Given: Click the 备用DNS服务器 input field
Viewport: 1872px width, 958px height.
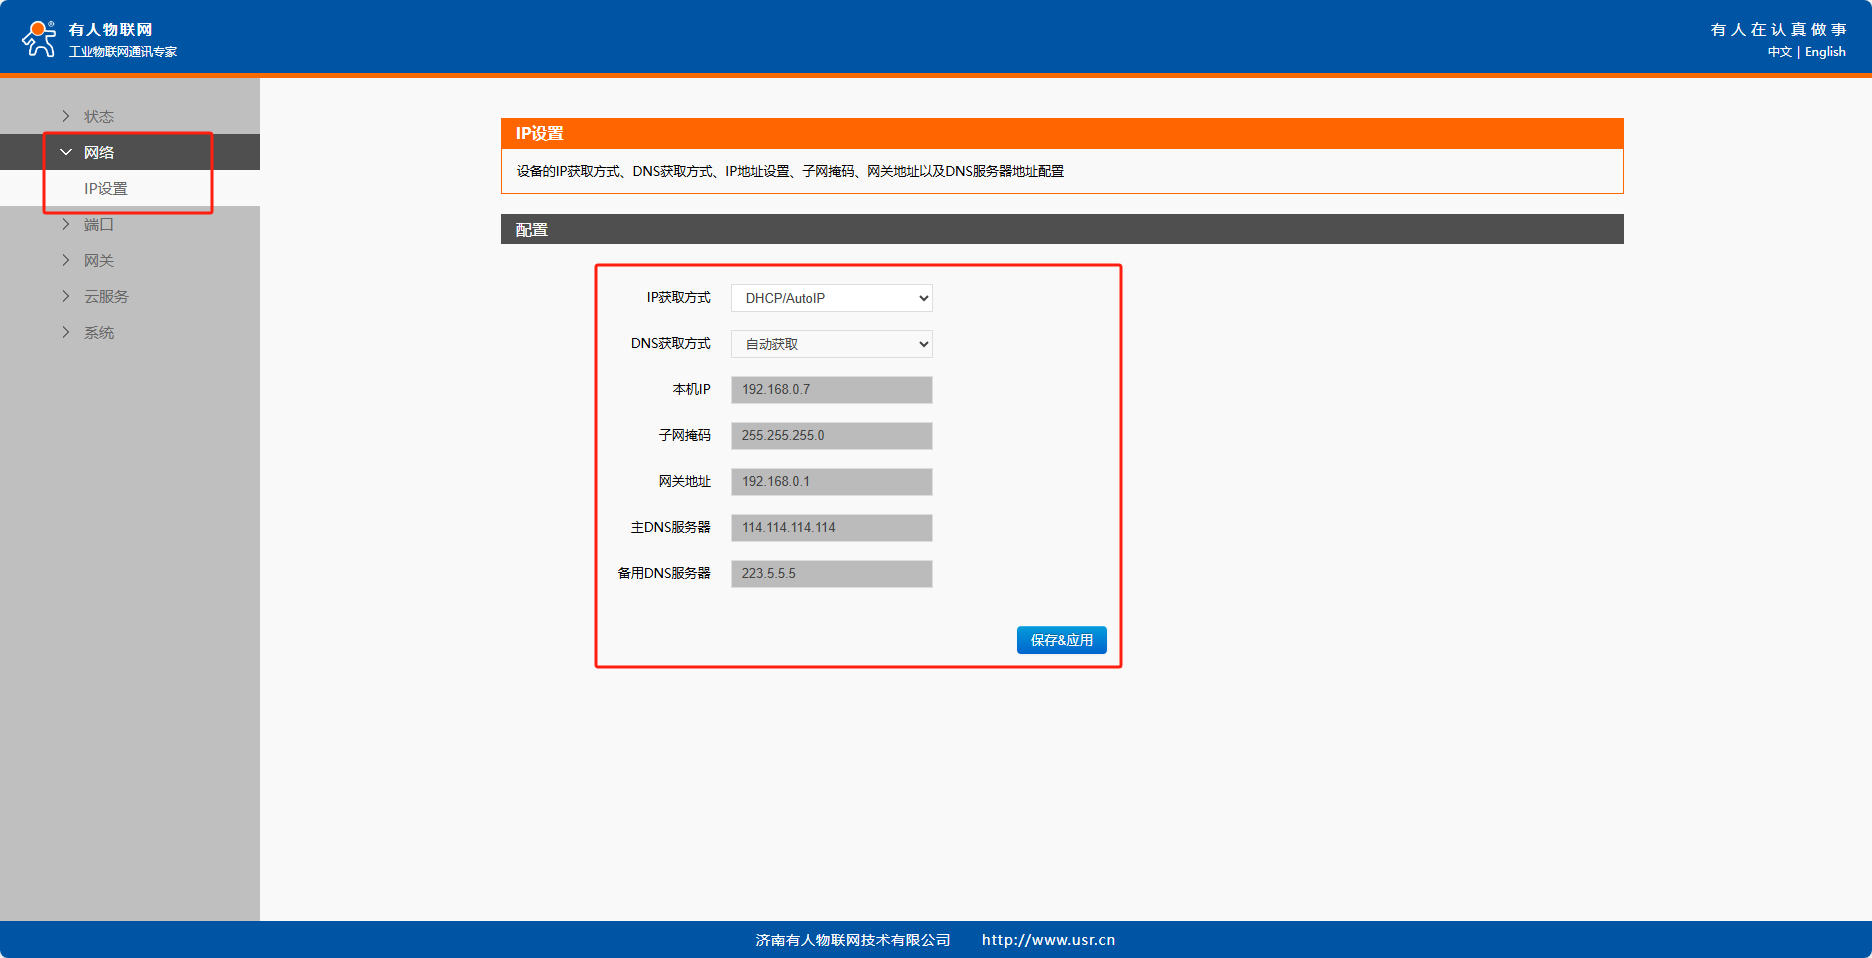Looking at the screenshot, I should click(831, 574).
